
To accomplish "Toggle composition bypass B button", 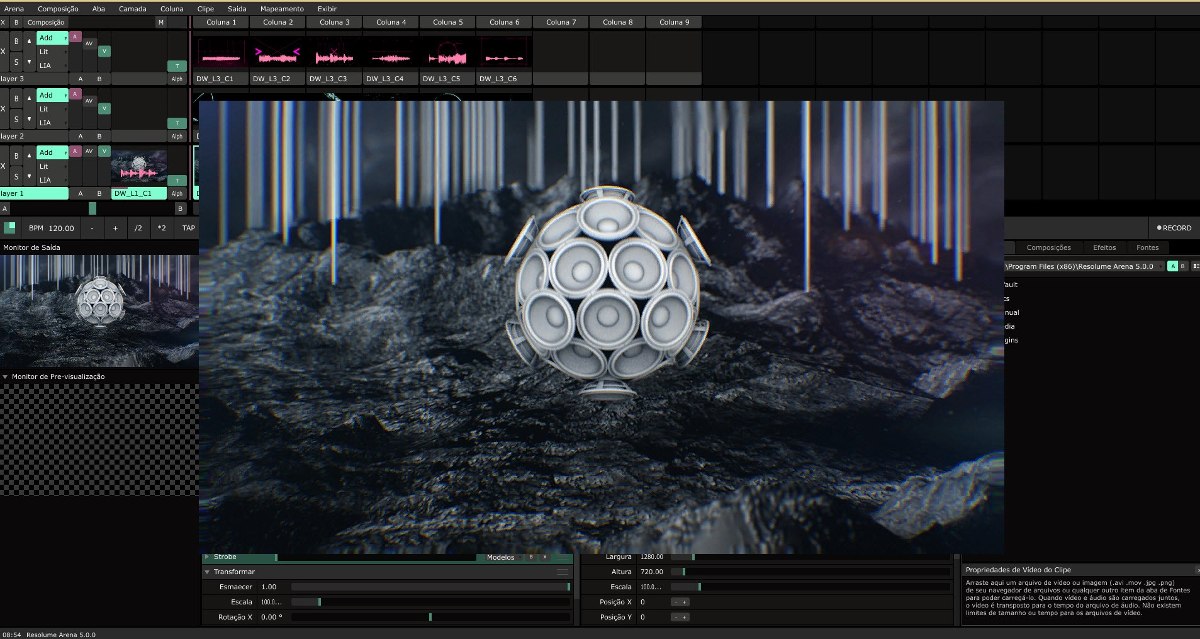I will (x=15, y=22).
